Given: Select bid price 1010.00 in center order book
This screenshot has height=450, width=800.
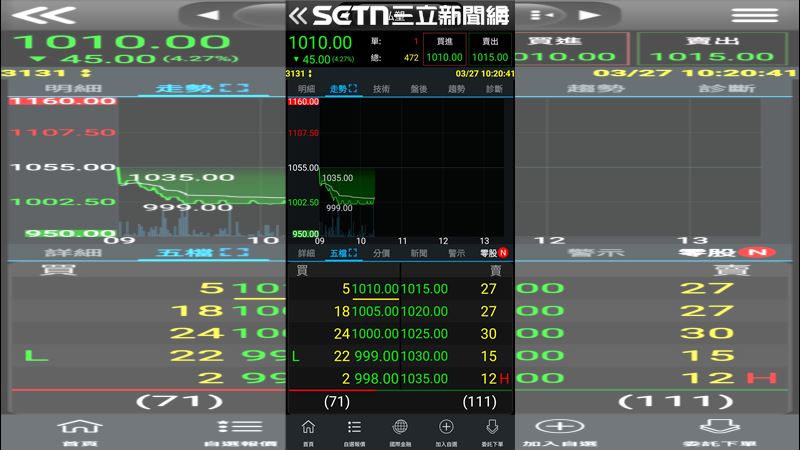Looking at the screenshot, I should 375,289.
